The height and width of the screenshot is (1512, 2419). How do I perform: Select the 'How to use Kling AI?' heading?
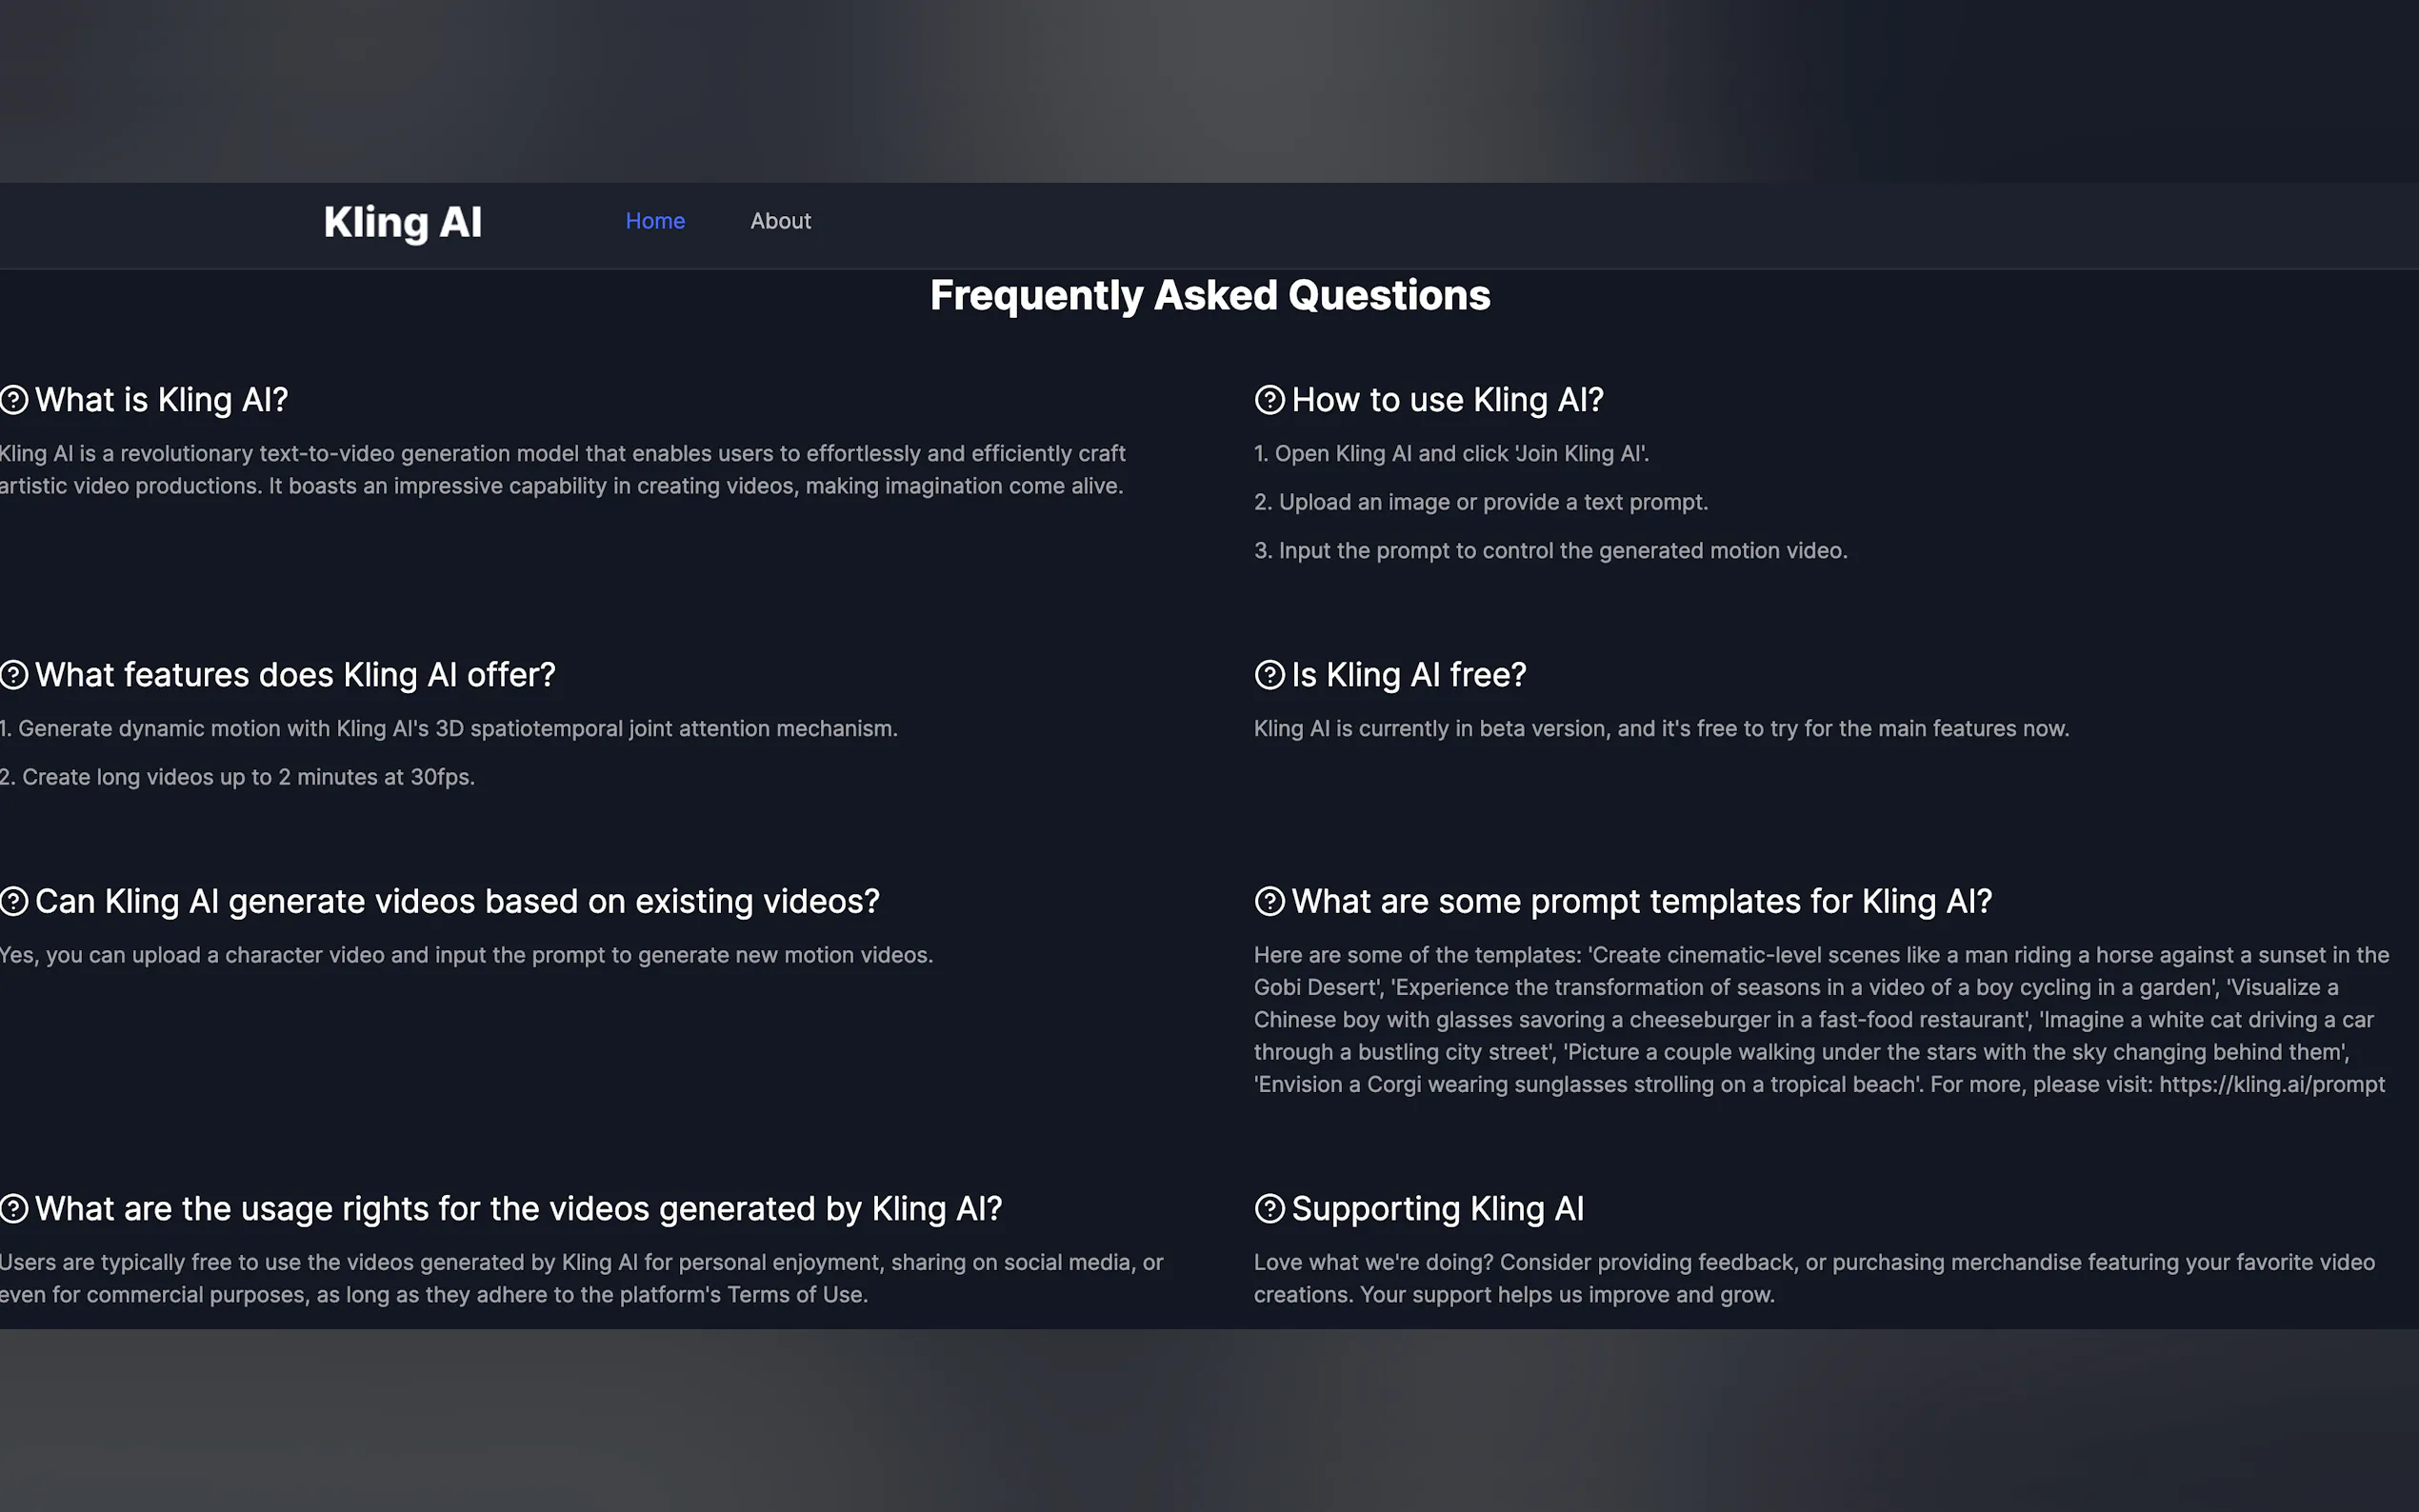coord(1447,400)
